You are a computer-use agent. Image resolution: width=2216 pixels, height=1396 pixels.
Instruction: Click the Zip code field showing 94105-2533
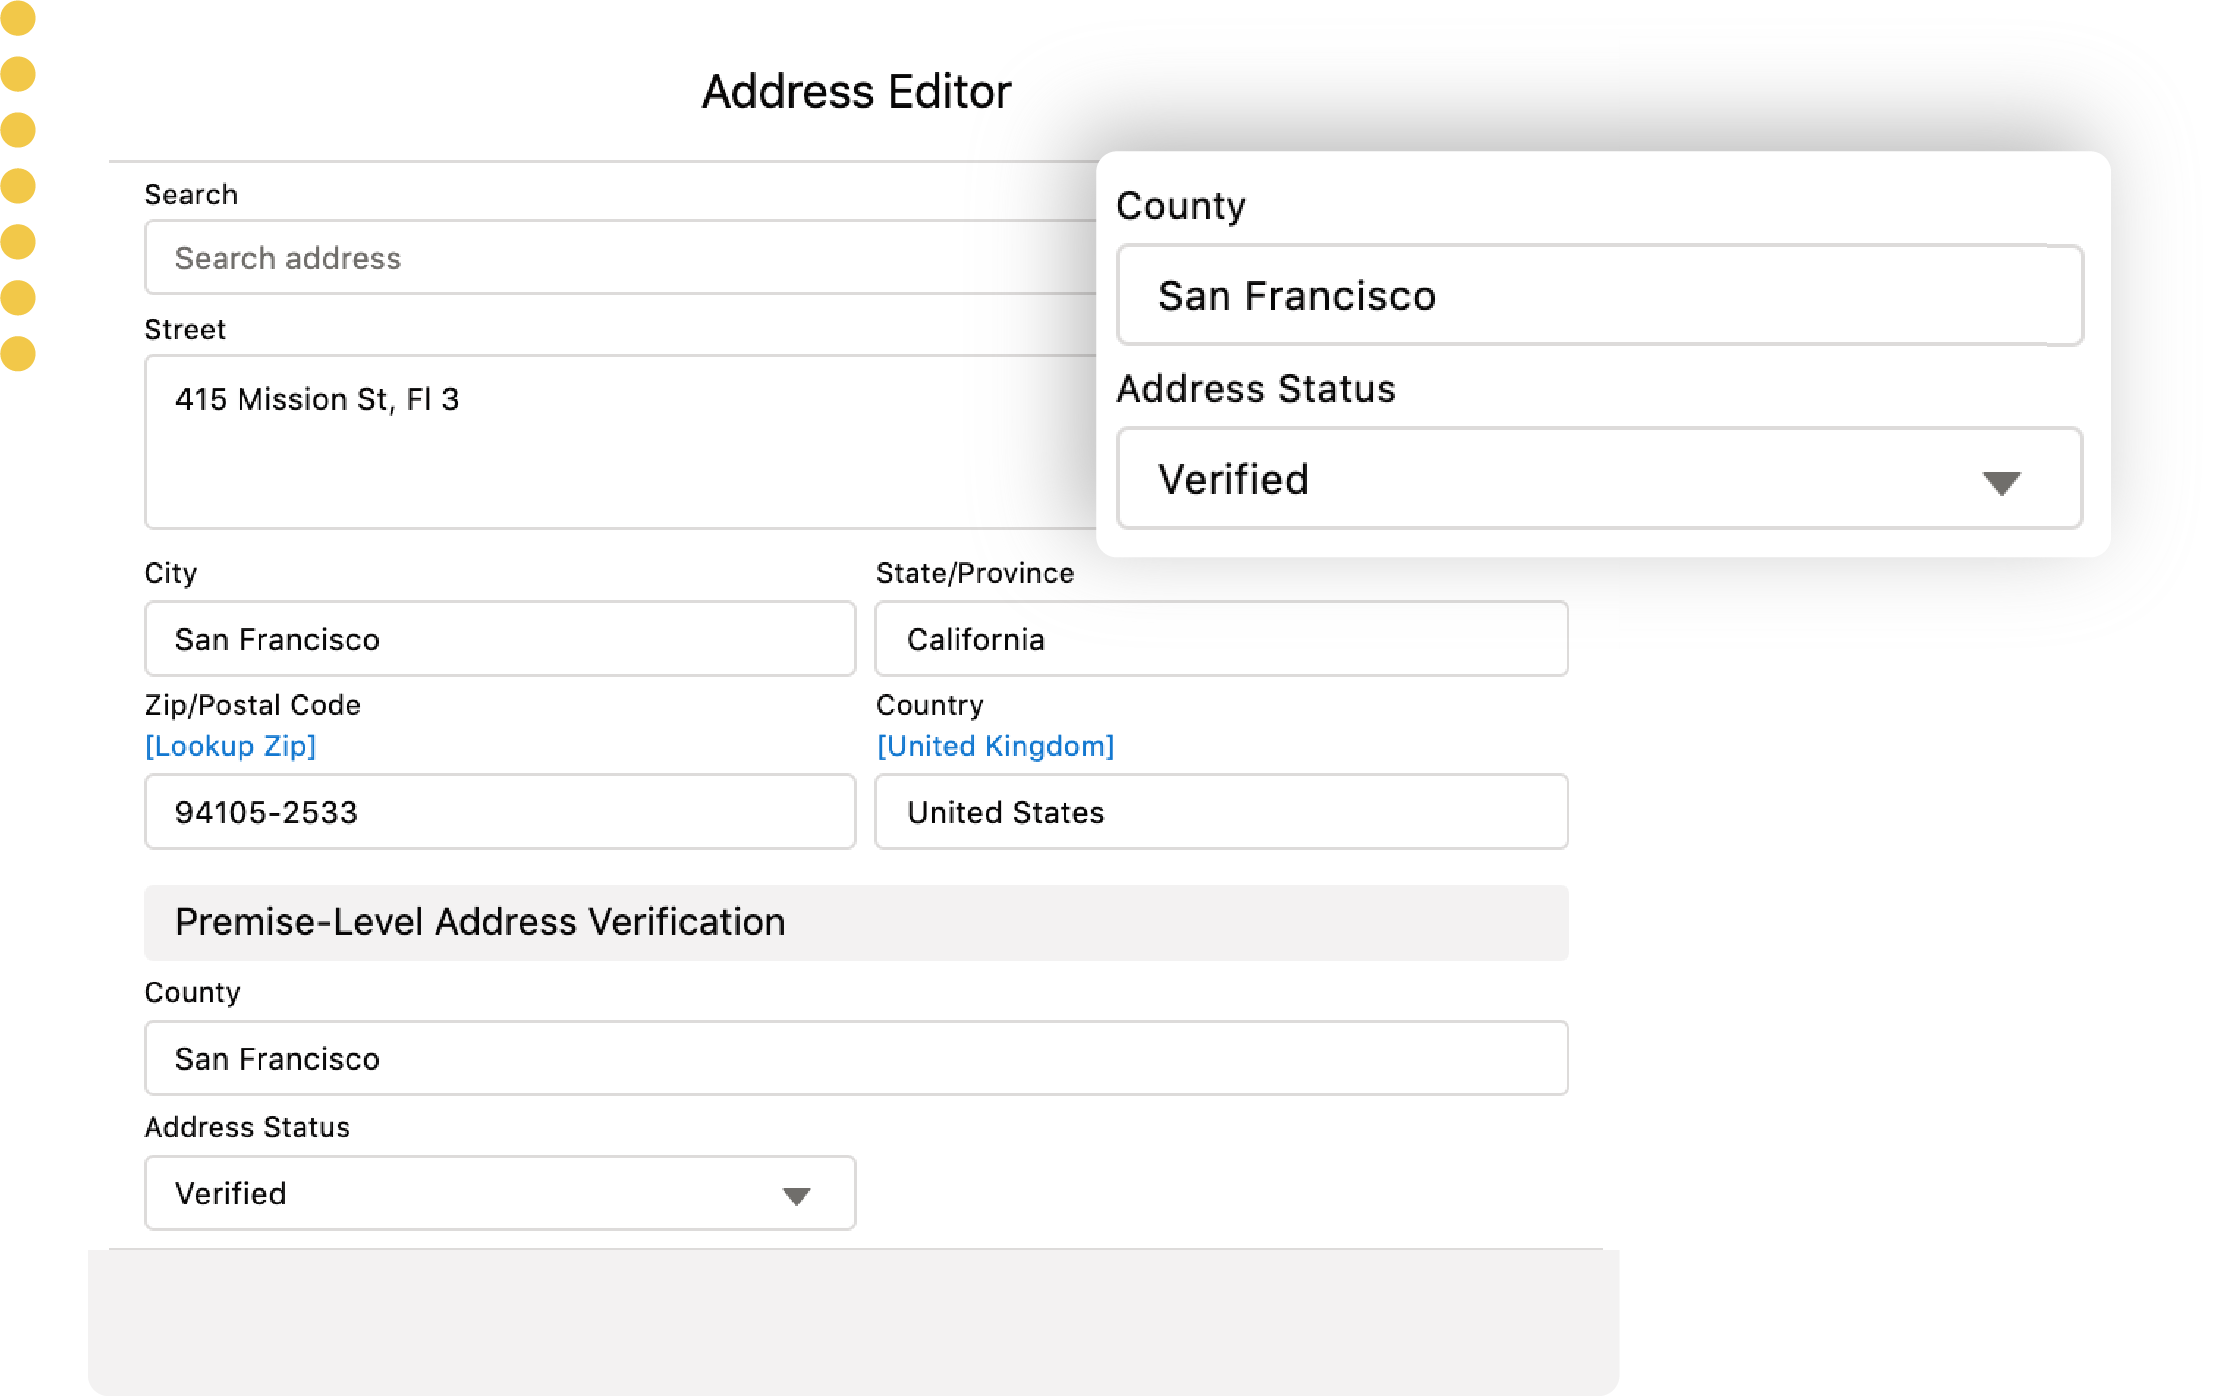(x=498, y=812)
